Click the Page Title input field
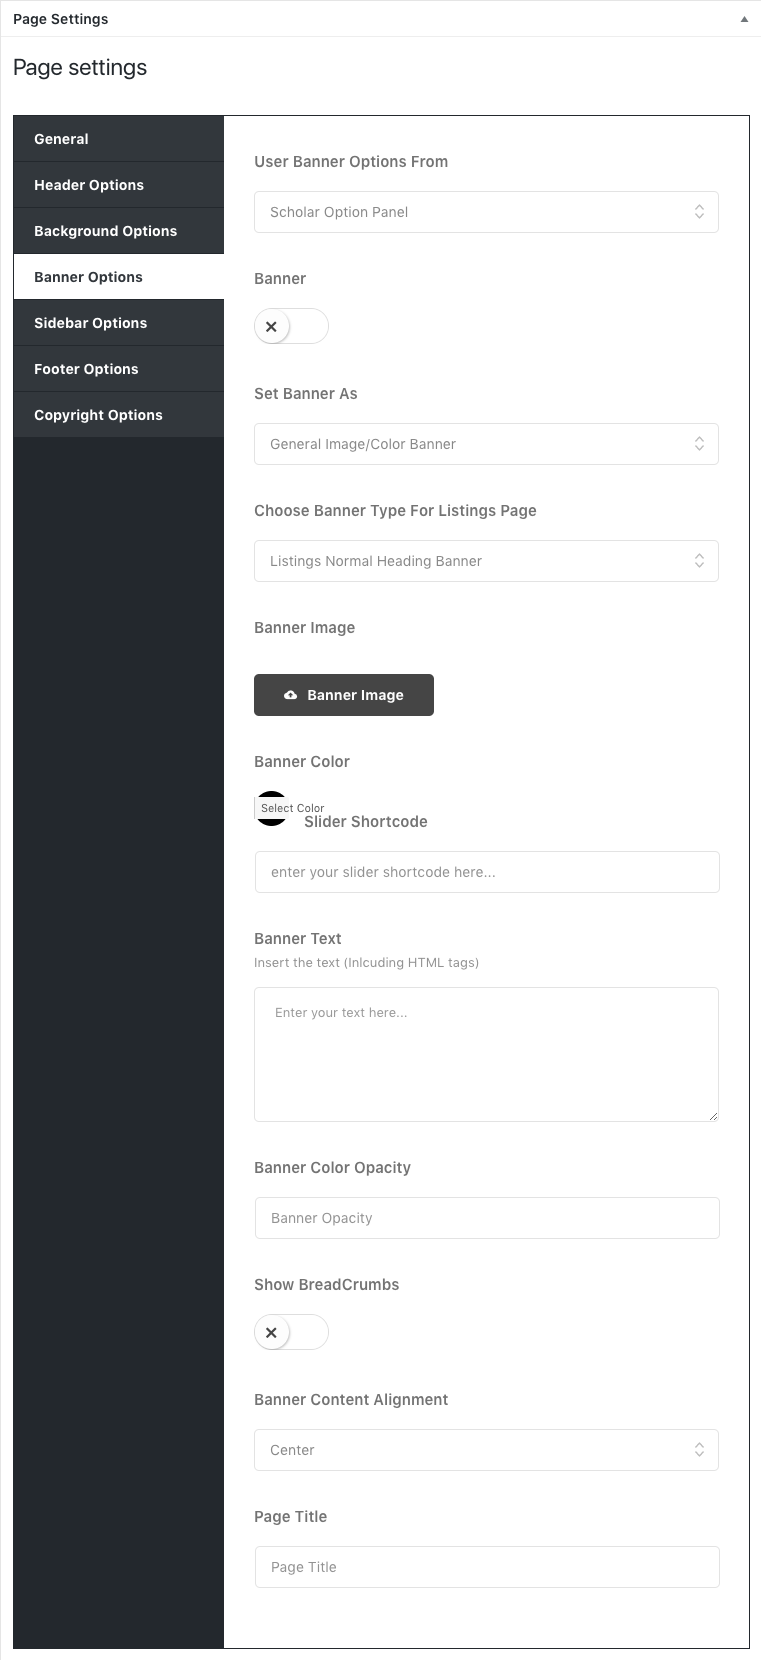Screen dimensions: 761x1660 (487, 1567)
